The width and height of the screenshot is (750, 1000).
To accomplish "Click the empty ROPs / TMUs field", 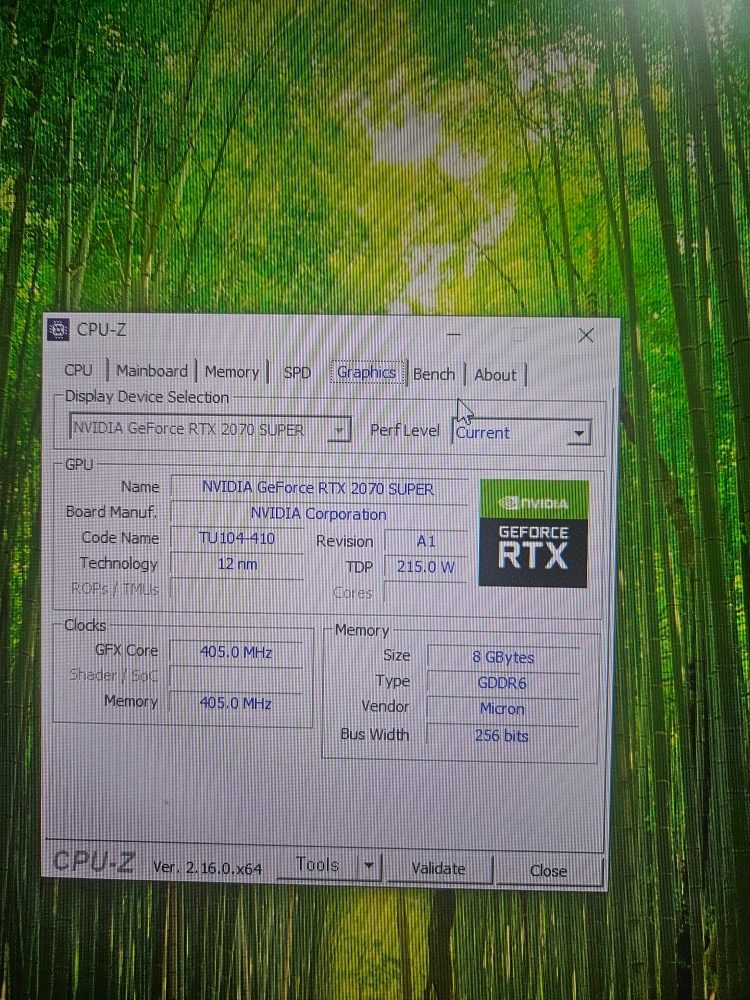I will pos(237,589).
